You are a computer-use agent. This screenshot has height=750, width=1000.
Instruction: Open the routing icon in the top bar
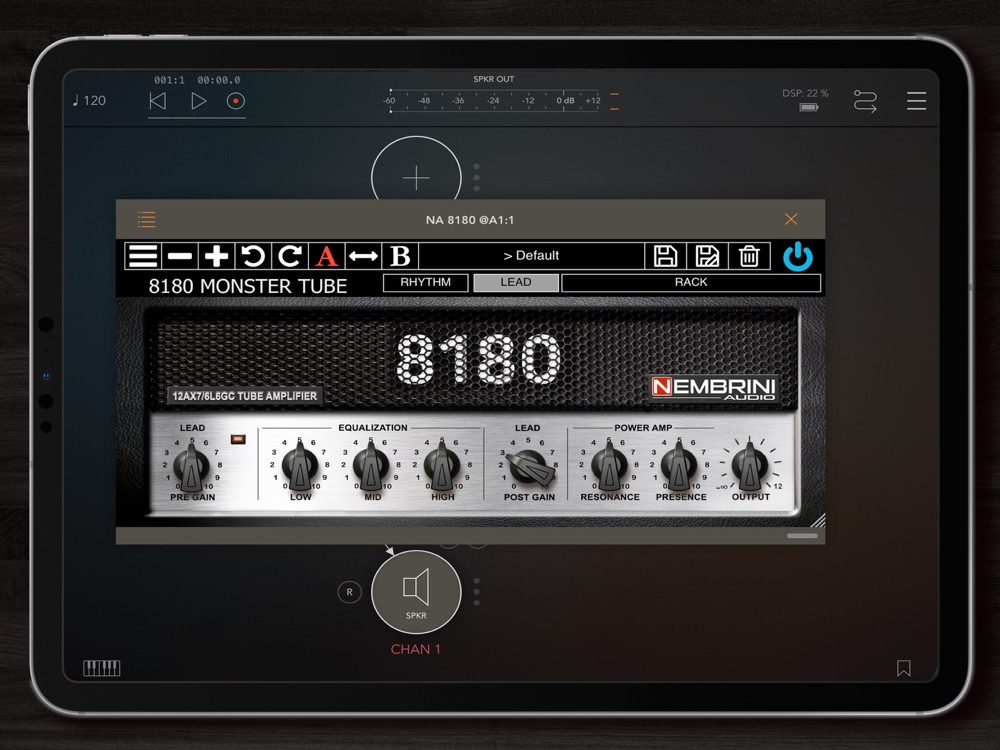pyautogui.click(x=865, y=101)
